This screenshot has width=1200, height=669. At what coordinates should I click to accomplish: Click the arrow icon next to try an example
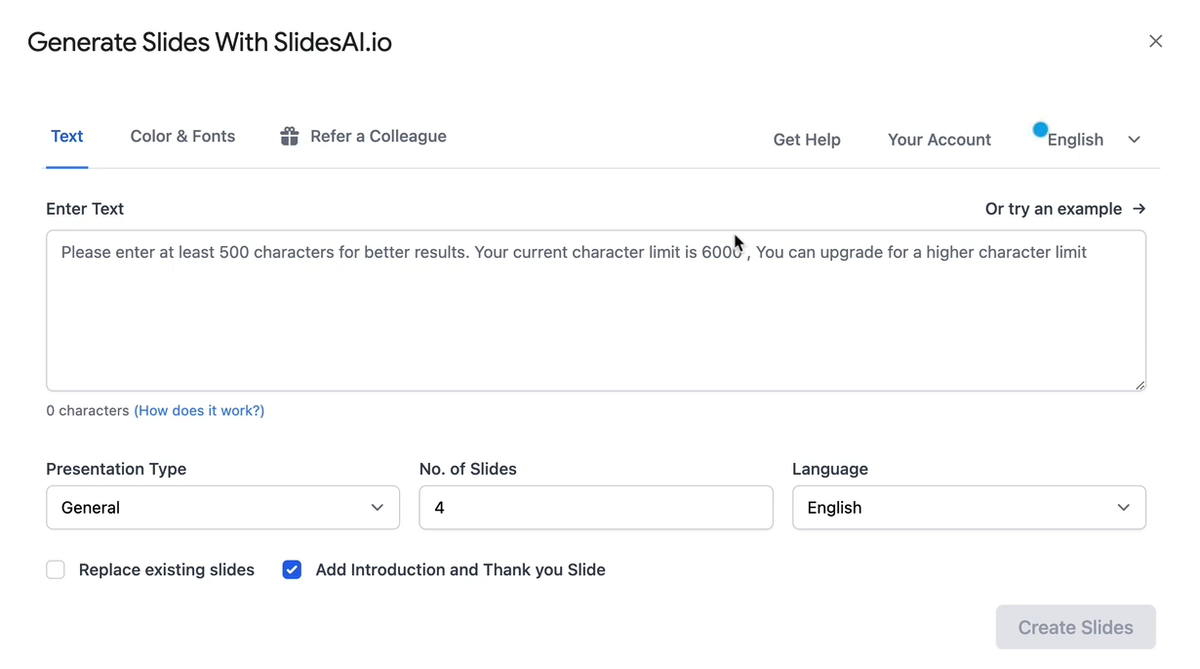1139,209
